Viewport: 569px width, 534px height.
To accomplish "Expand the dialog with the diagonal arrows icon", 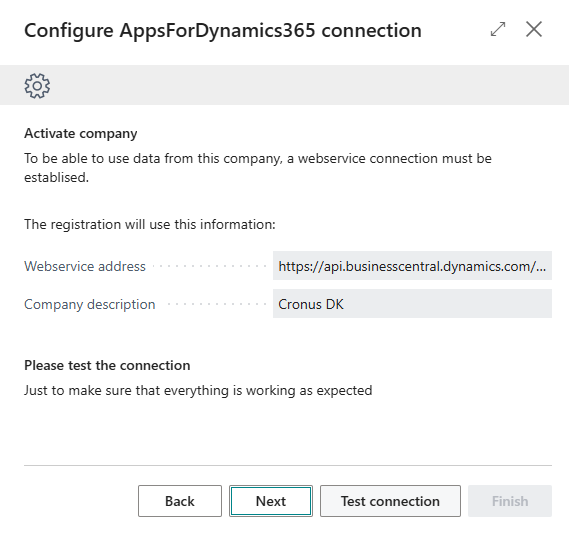I will click(x=498, y=29).
